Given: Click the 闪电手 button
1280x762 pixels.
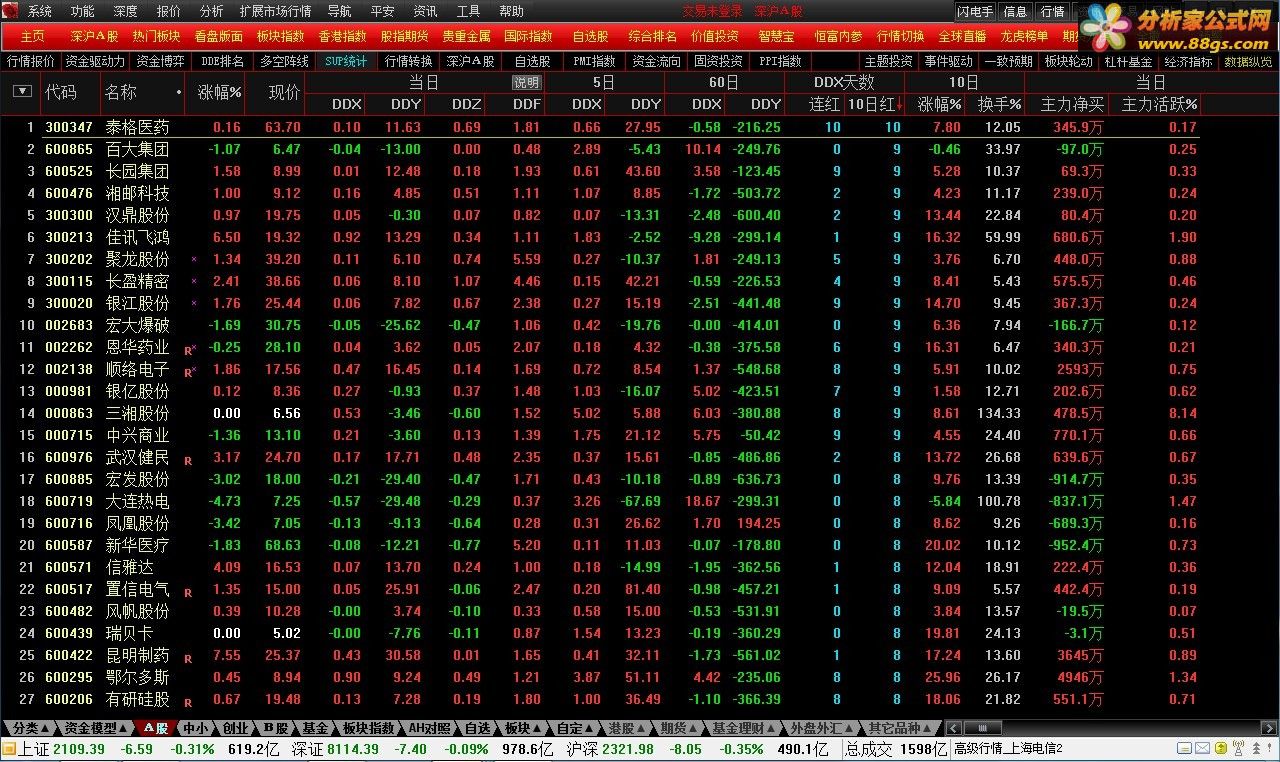Looking at the screenshot, I should point(975,12).
